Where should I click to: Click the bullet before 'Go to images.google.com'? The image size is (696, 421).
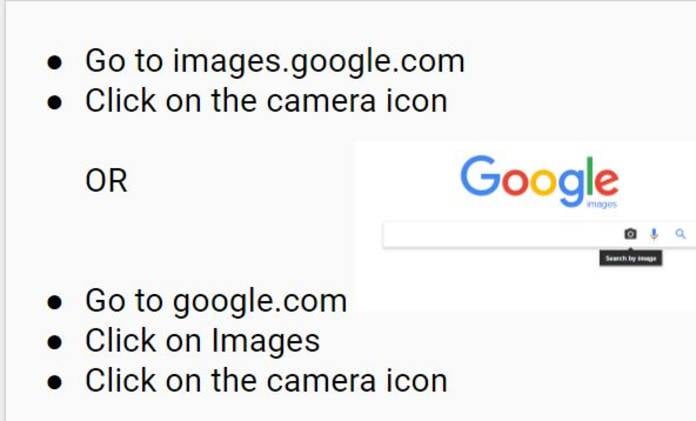[56, 62]
